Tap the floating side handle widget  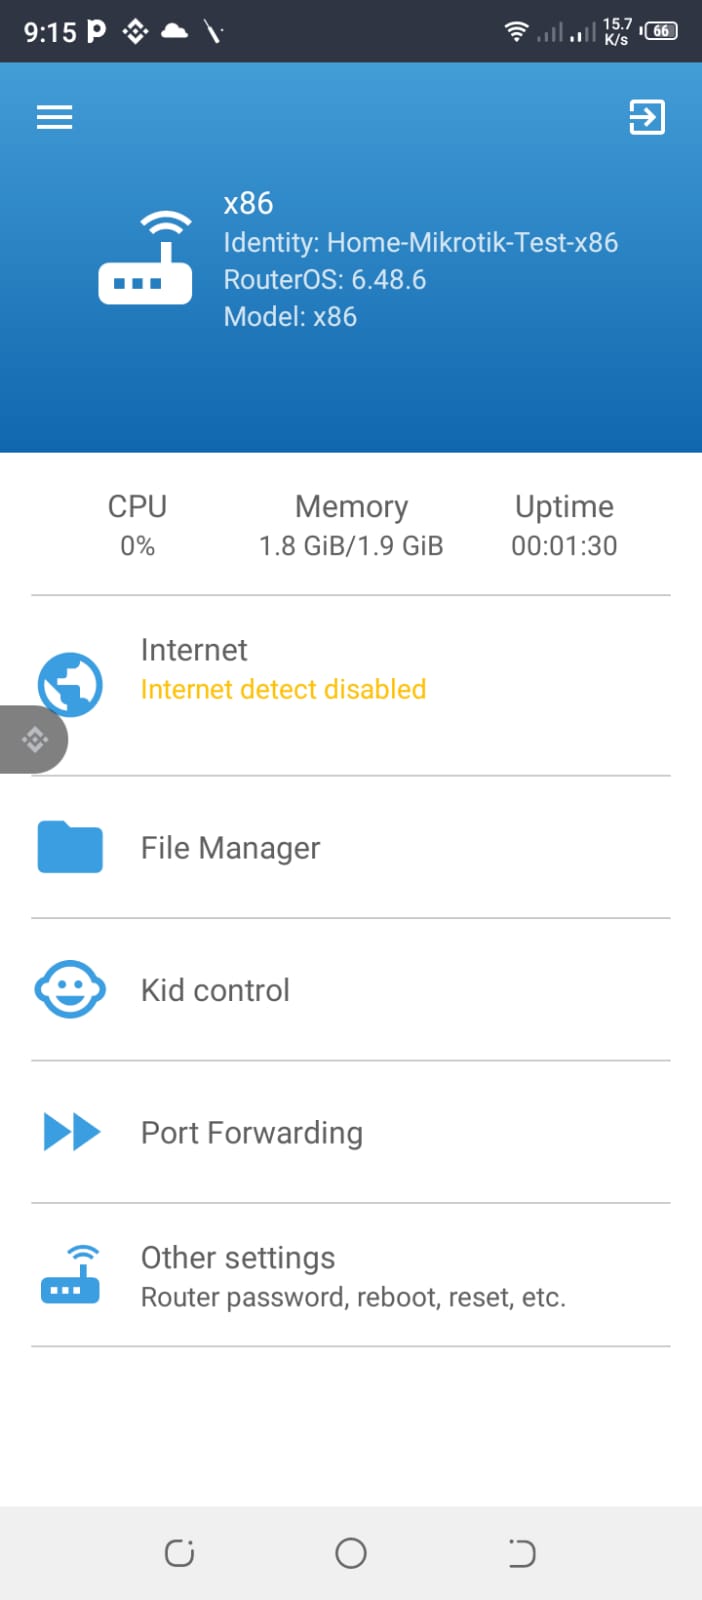(x=34, y=740)
